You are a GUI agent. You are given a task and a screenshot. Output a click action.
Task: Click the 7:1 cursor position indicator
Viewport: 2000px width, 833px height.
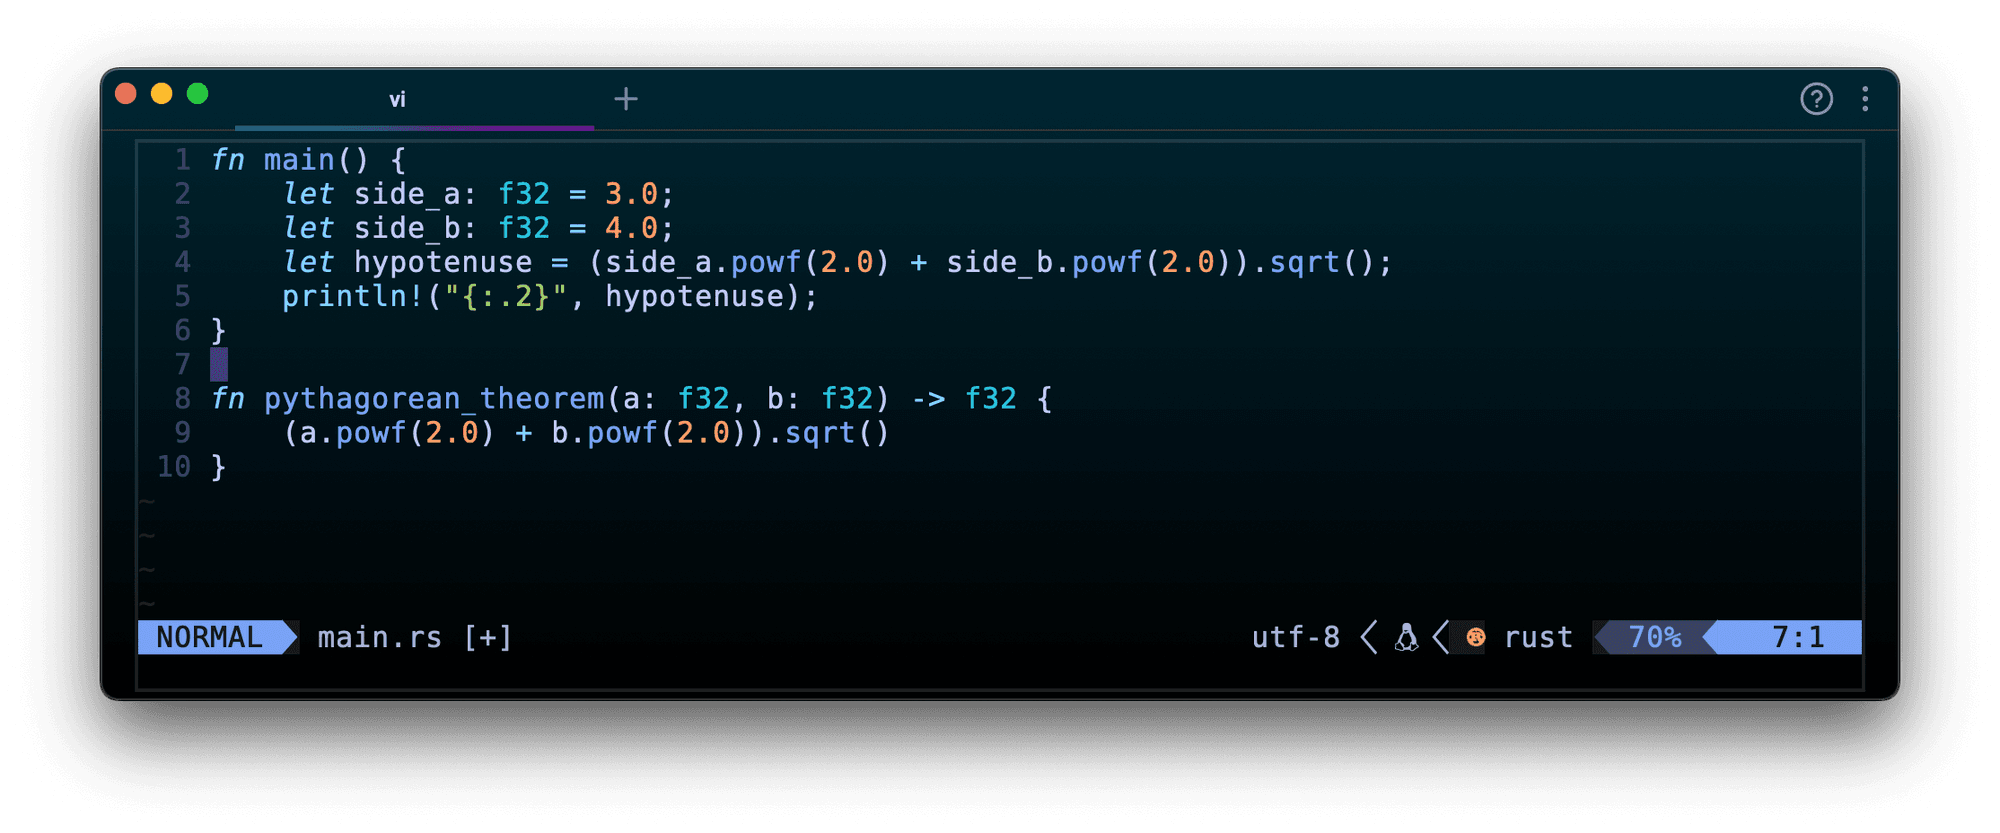(x=1797, y=638)
